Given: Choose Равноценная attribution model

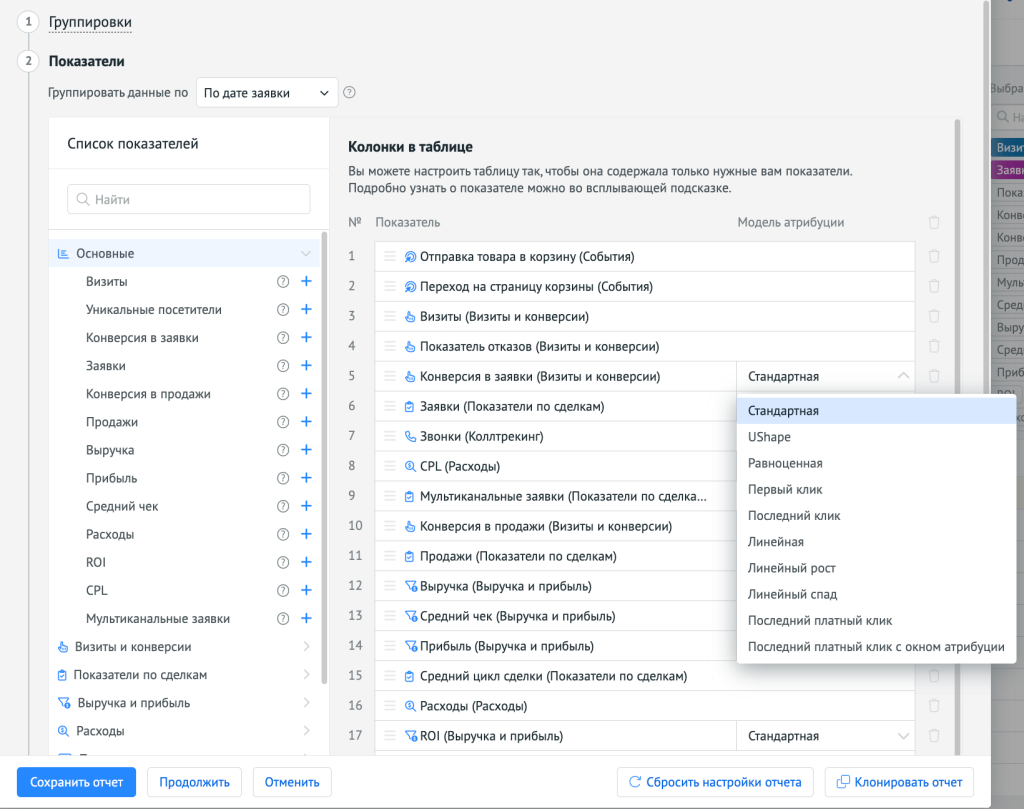Looking at the screenshot, I should click(876, 463).
